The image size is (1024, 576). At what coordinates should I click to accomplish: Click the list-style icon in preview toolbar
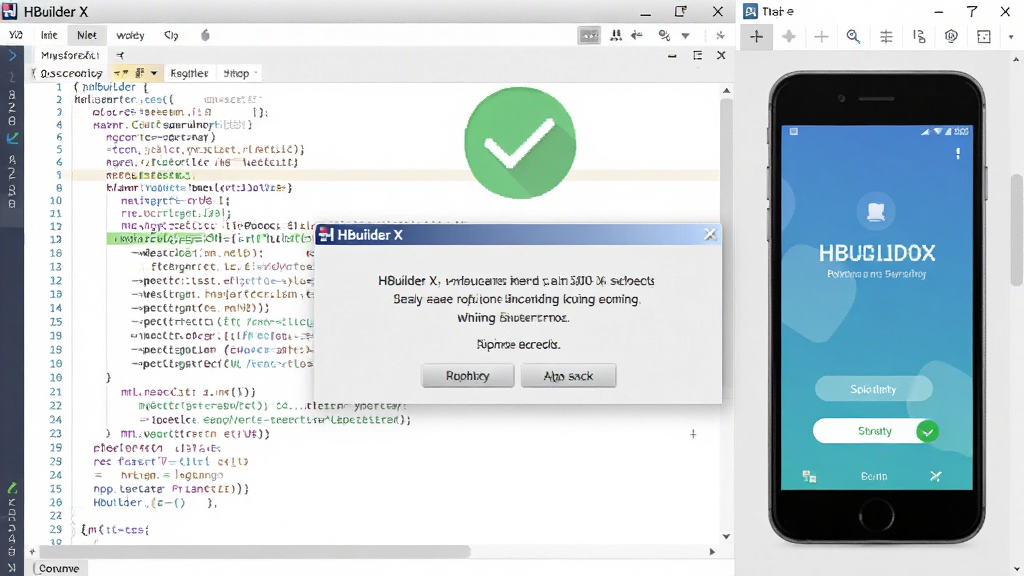pyautogui.click(x=919, y=37)
